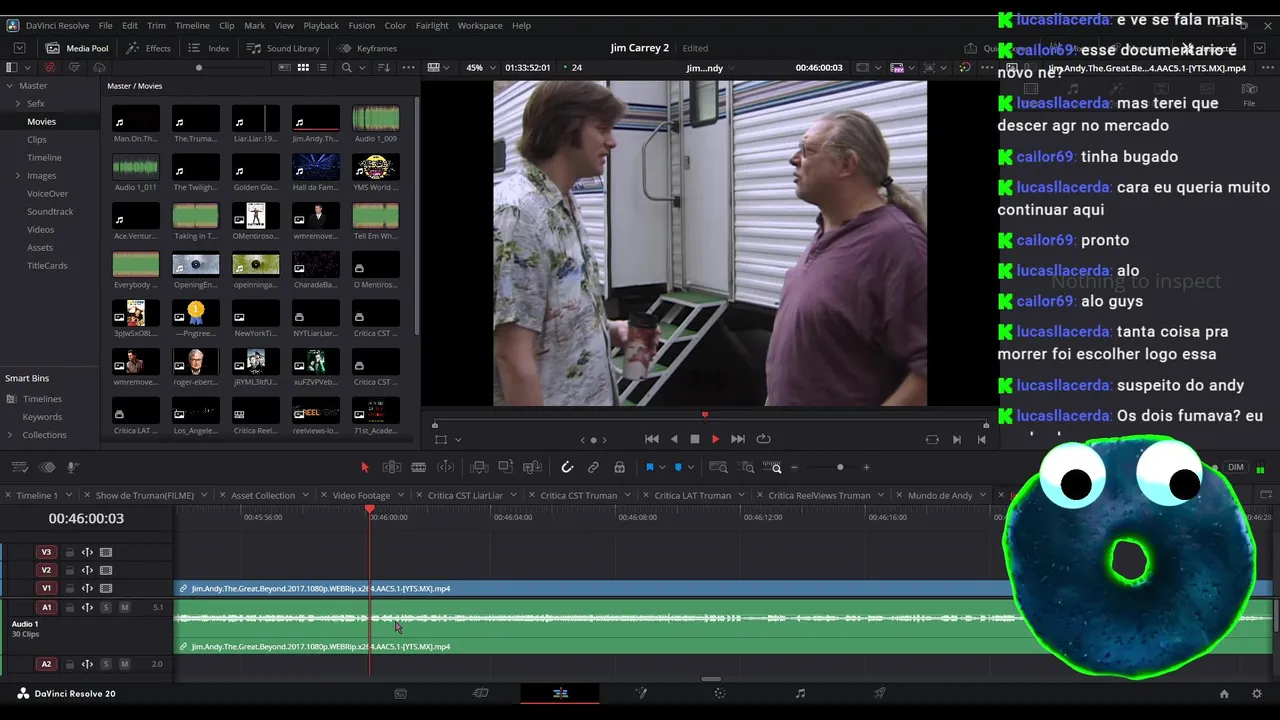The image size is (1280, 720).
Task: Toggle timeline Snapping magnet icon
Action: tap(567, 467)
